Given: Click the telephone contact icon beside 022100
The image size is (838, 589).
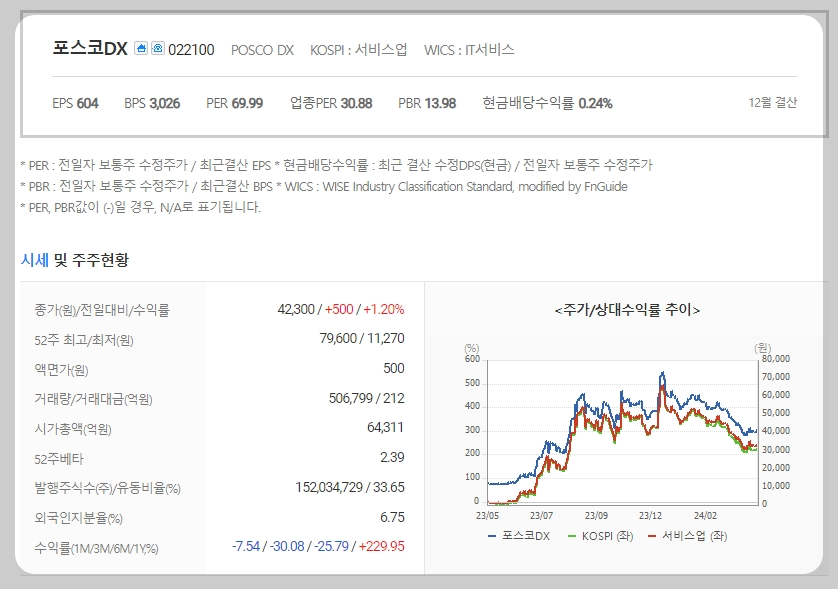Looking at the screenshot, I should tap(158, 48).
